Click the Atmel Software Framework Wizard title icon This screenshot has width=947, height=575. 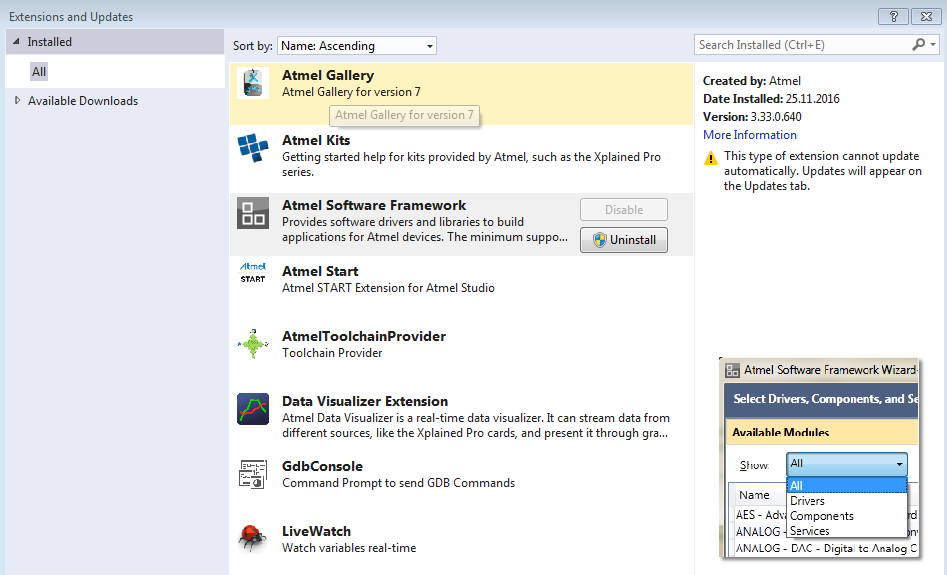(x=732, y=370)
